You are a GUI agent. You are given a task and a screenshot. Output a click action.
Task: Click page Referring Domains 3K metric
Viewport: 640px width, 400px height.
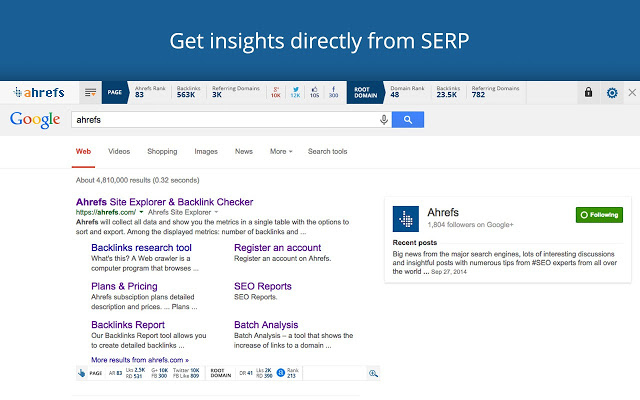(x=236, y=92)
